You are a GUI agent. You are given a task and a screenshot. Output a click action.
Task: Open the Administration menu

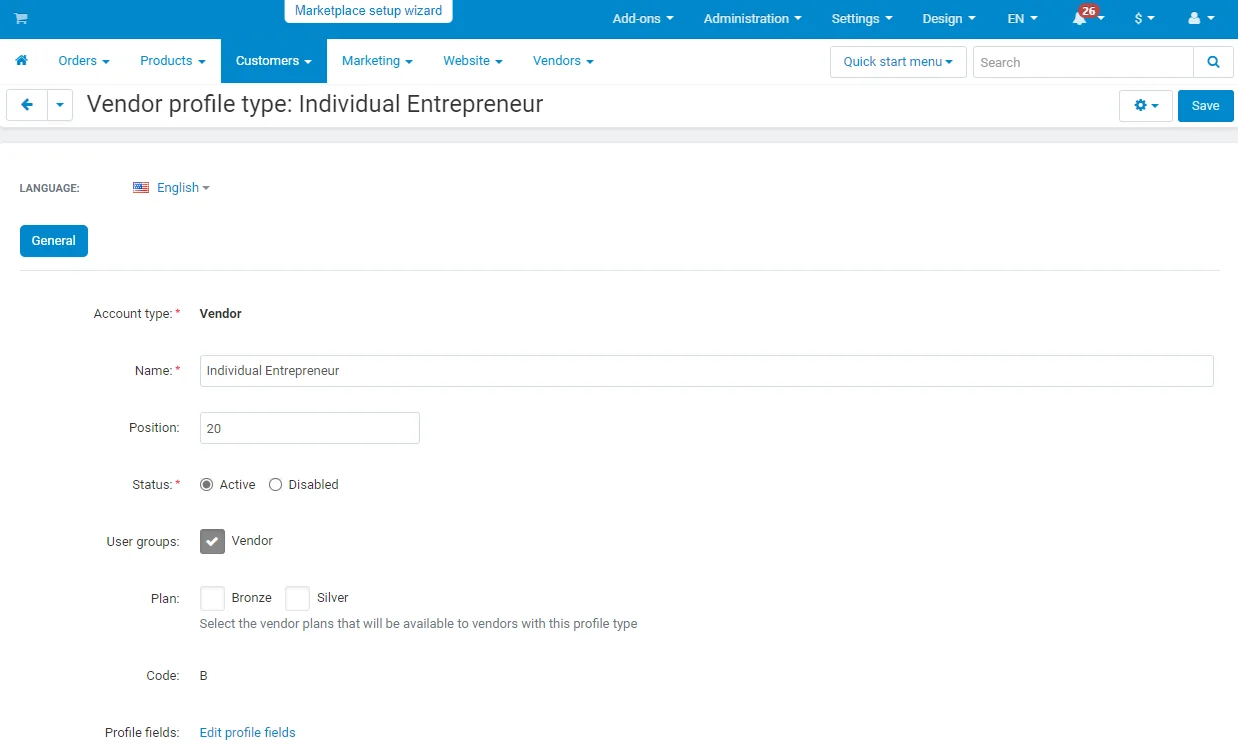752,19
